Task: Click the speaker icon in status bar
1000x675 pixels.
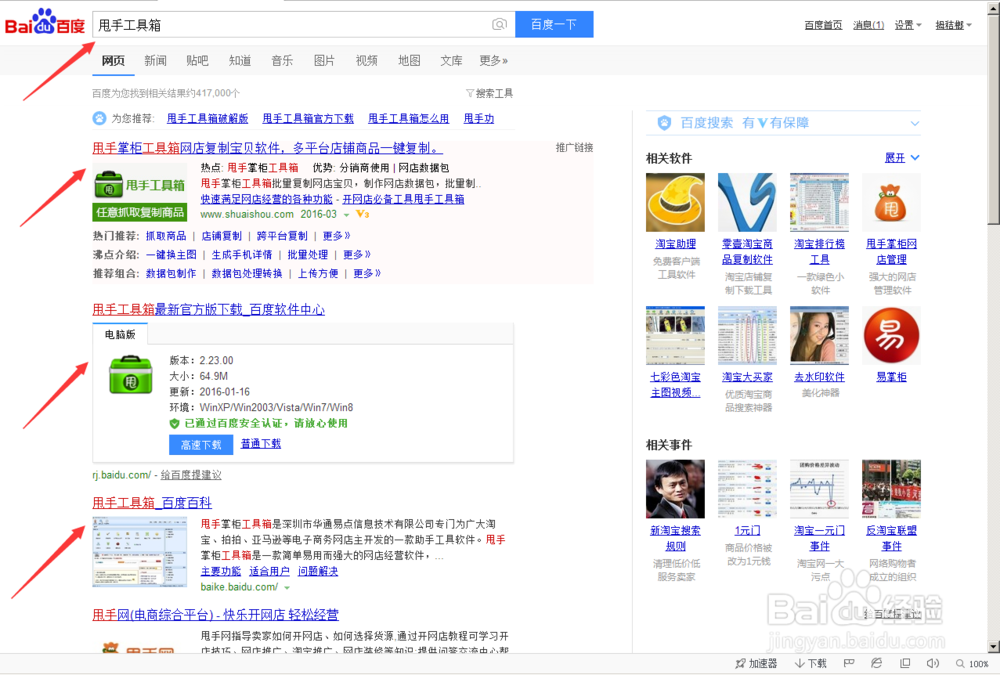Action: pyautogui.click(x=932, y=663)
